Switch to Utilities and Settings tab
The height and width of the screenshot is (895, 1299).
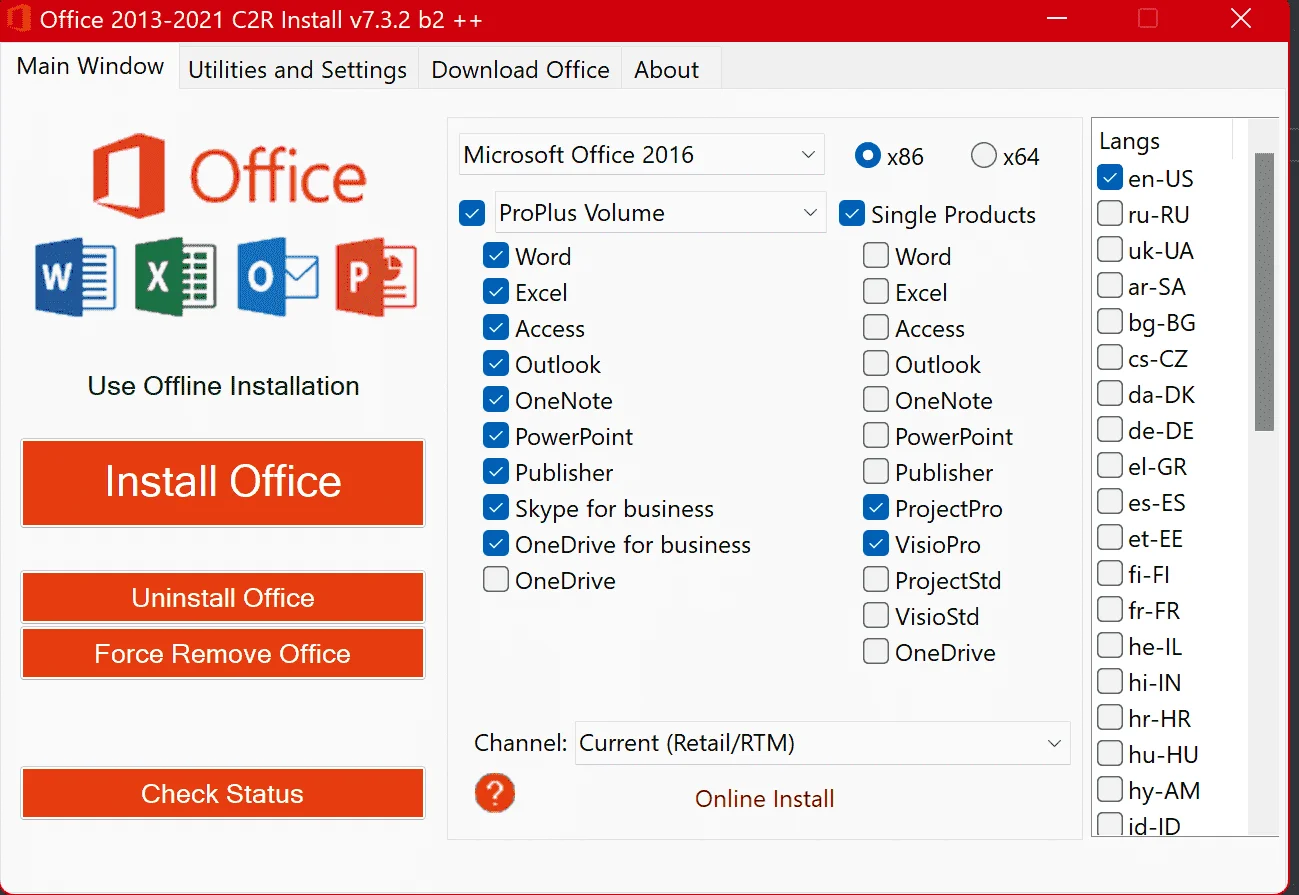click(298, 70)
